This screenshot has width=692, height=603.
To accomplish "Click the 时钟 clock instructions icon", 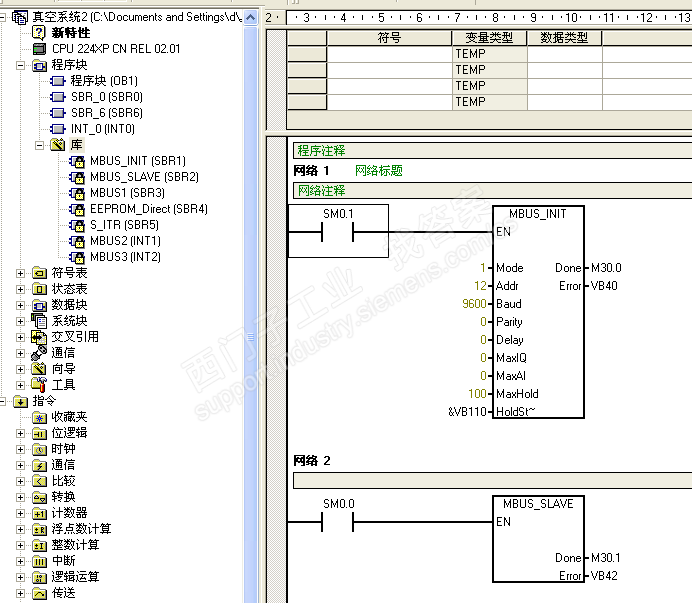I will (39, 449).
